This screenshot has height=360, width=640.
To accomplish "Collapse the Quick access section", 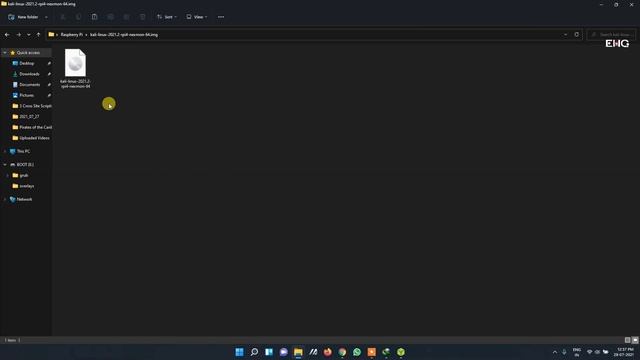I will tap(5, 53).
